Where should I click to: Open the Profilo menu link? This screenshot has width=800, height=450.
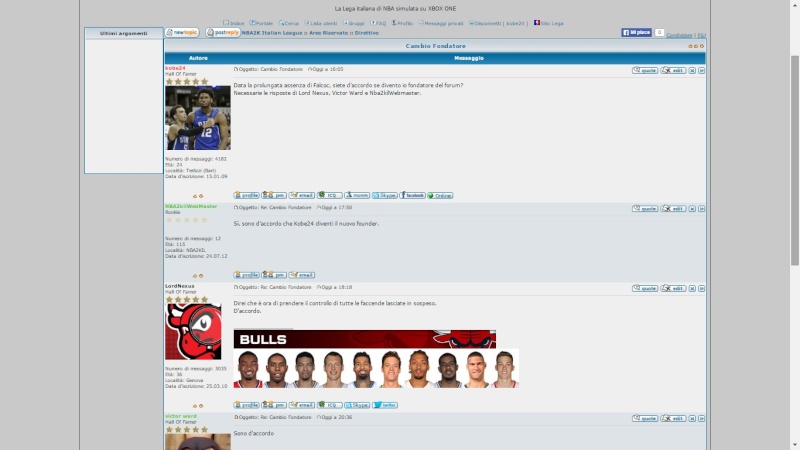point(402,23)
